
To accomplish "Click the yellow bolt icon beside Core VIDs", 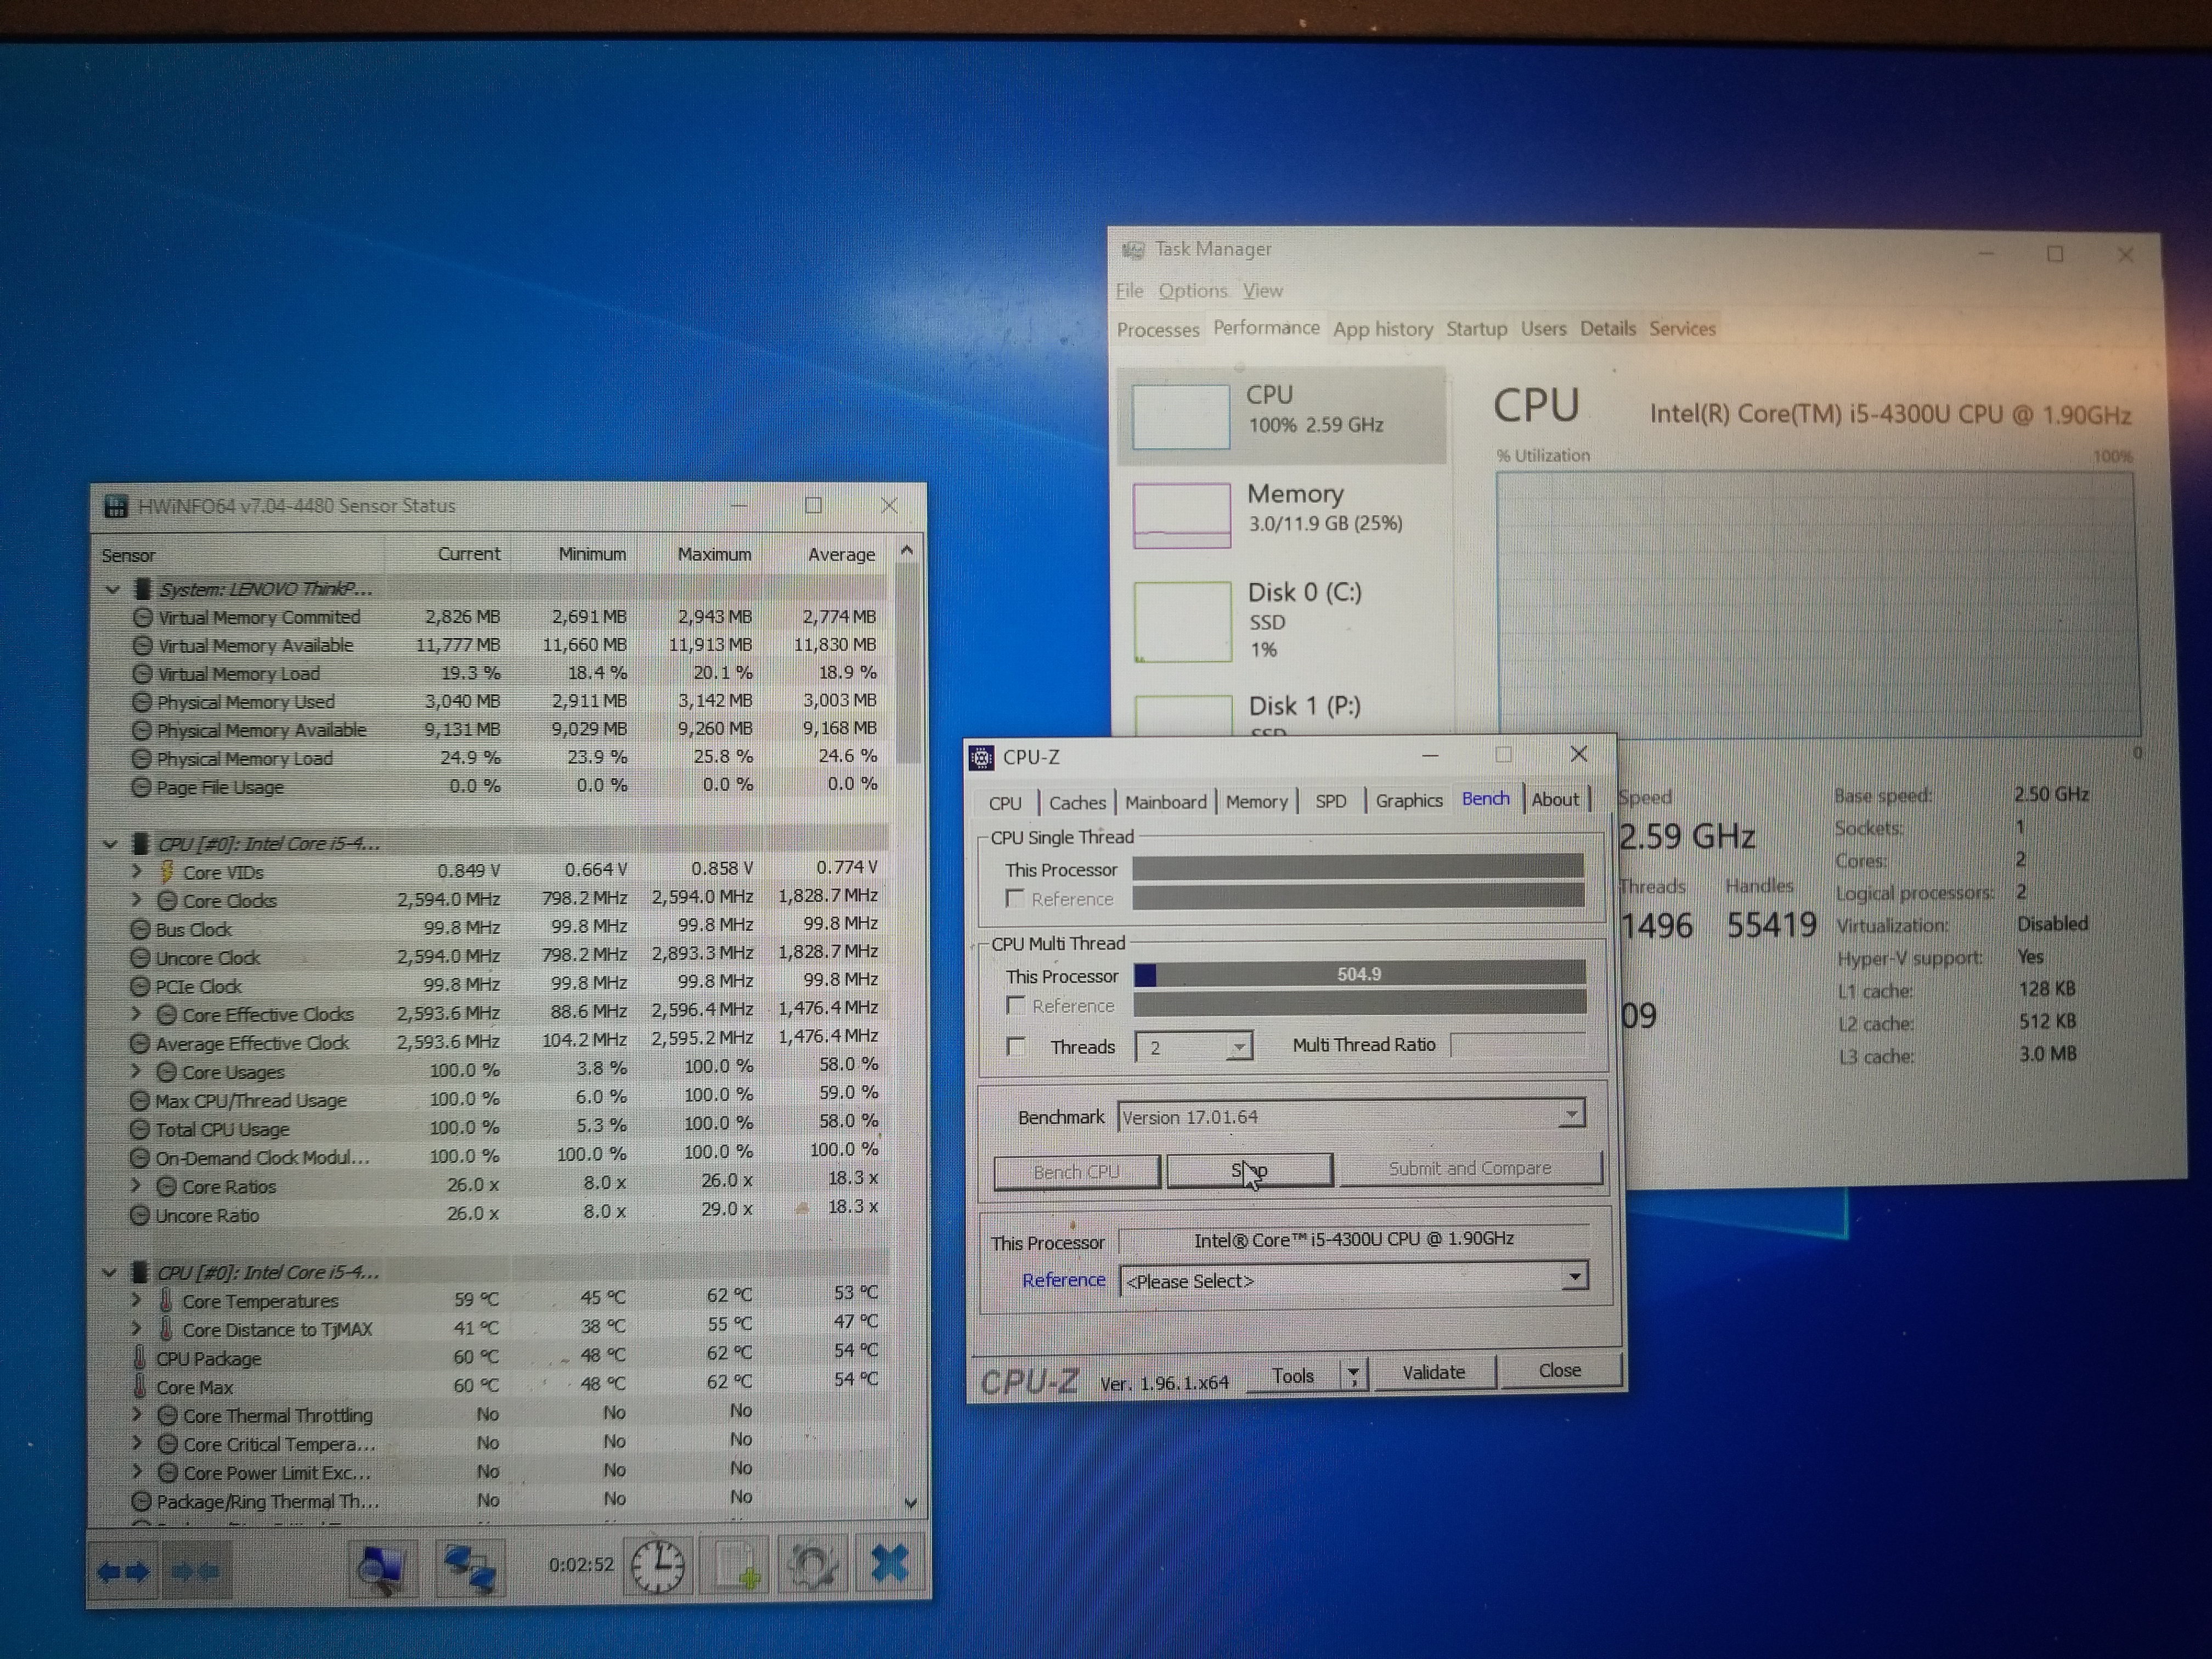I will tap(167, 872).
